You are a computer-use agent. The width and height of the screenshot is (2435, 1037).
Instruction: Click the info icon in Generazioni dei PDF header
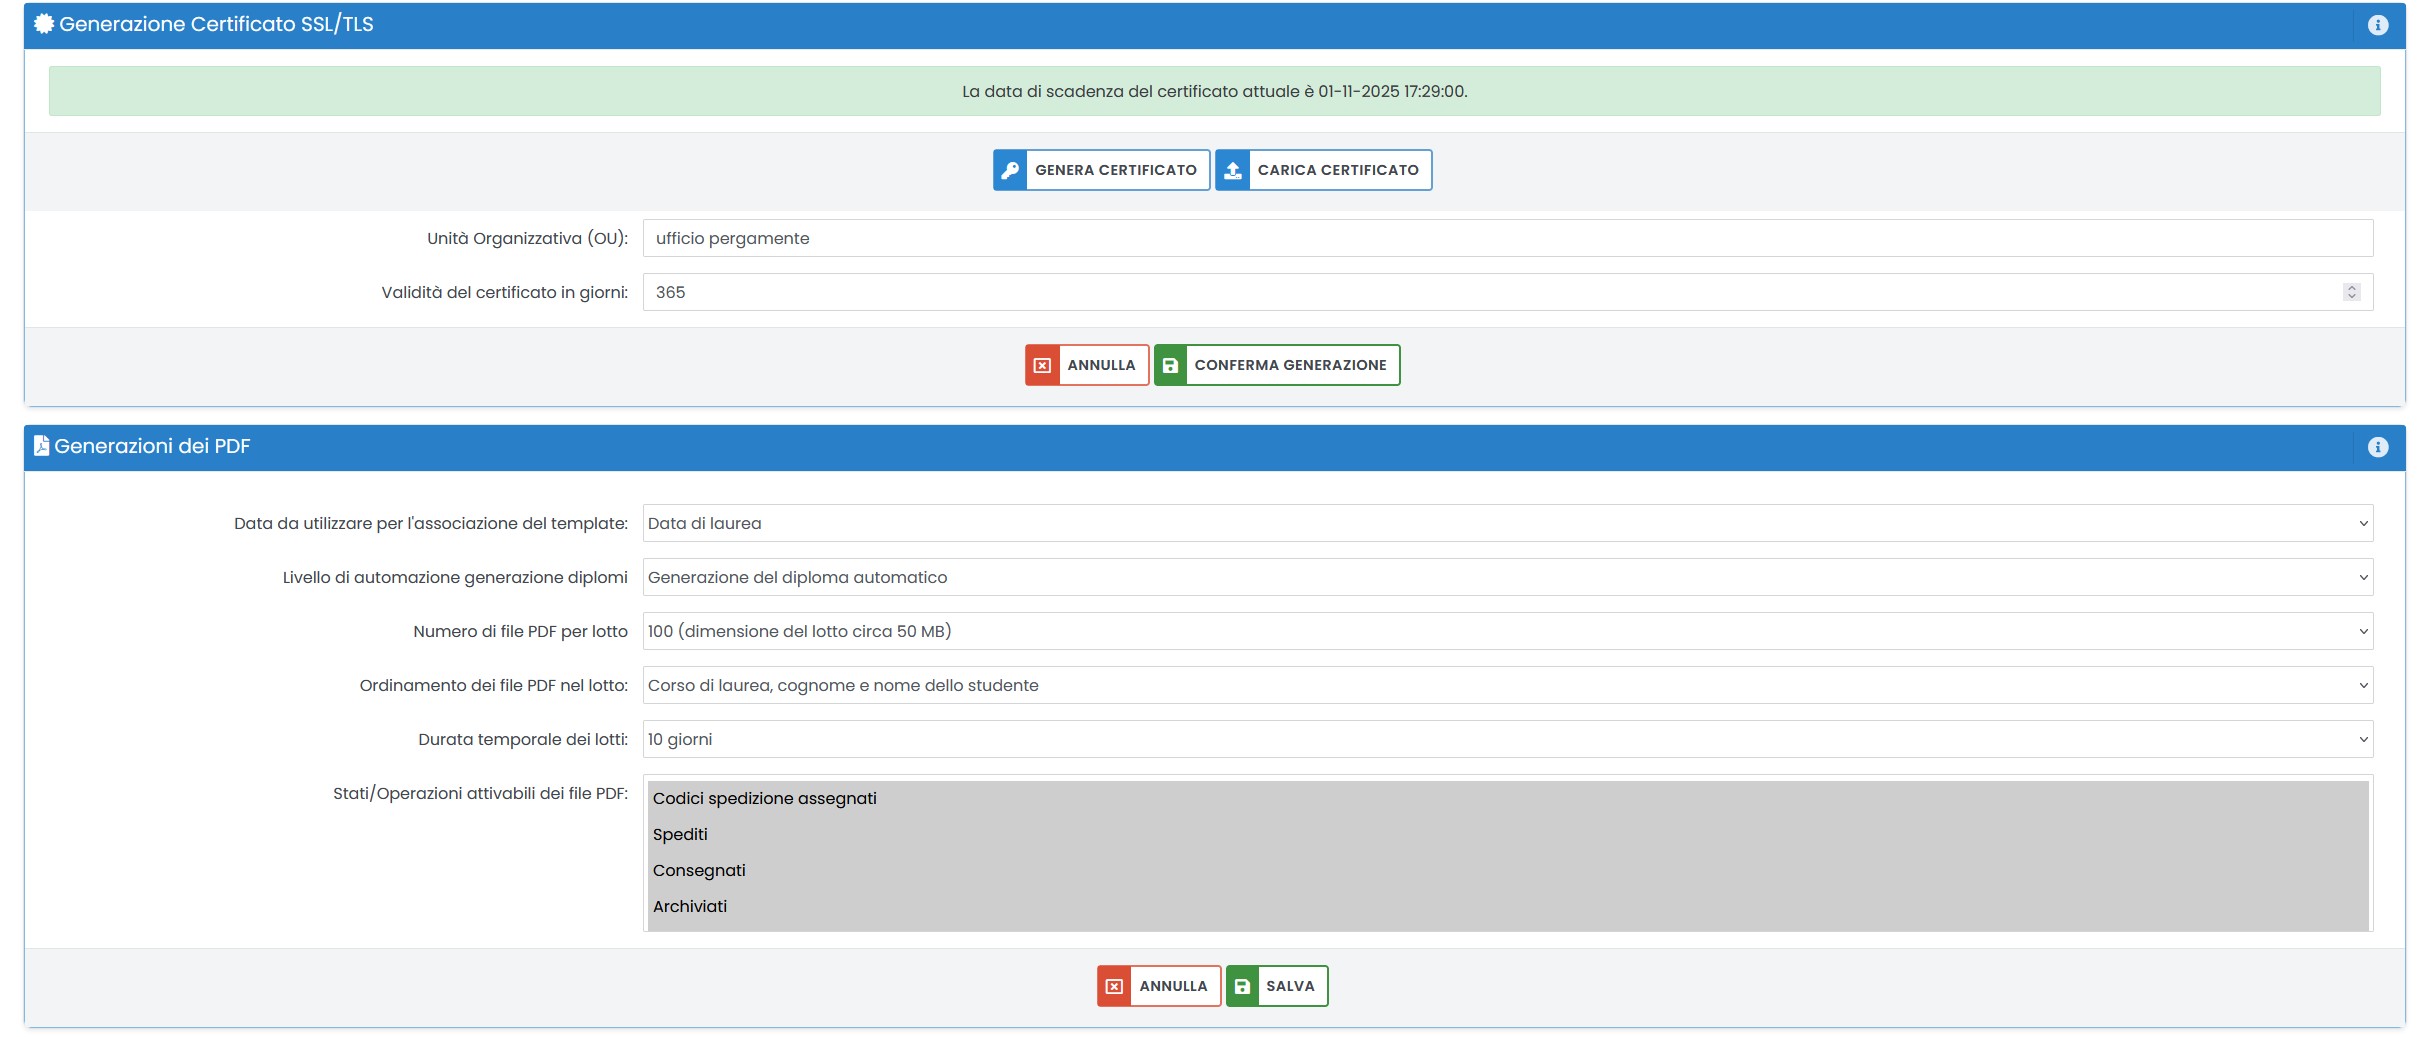point(2377,447)
